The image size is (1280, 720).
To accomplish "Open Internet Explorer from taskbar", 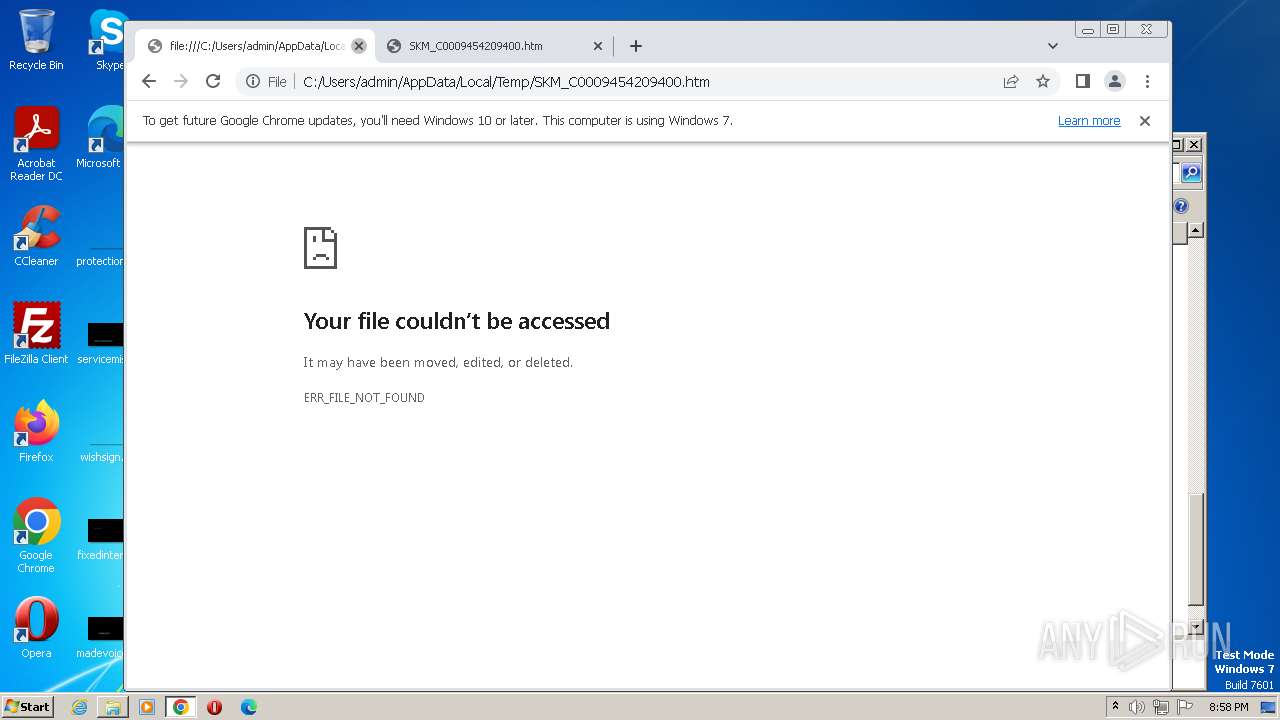I will (79, 707).
